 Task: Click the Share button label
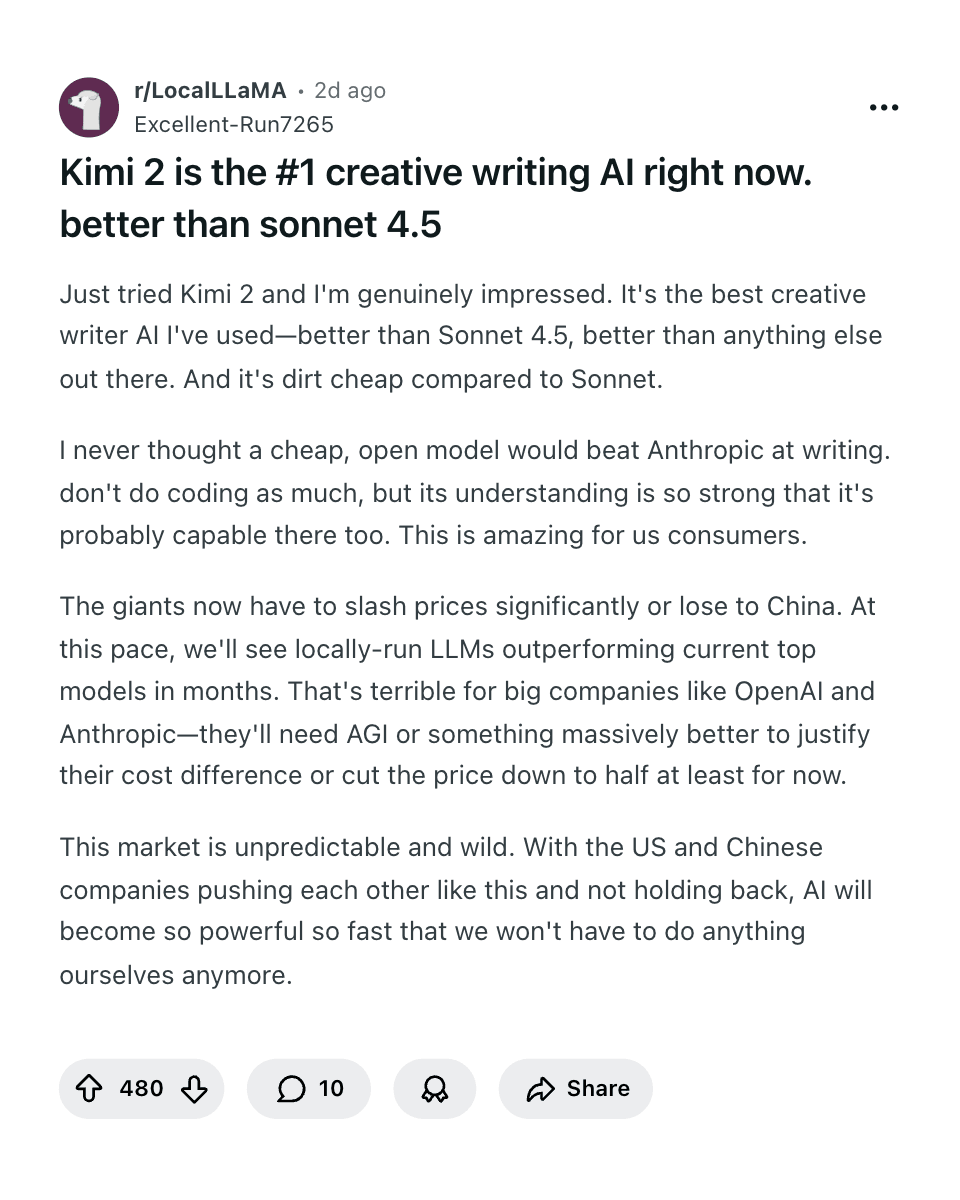pos(597,1088)
